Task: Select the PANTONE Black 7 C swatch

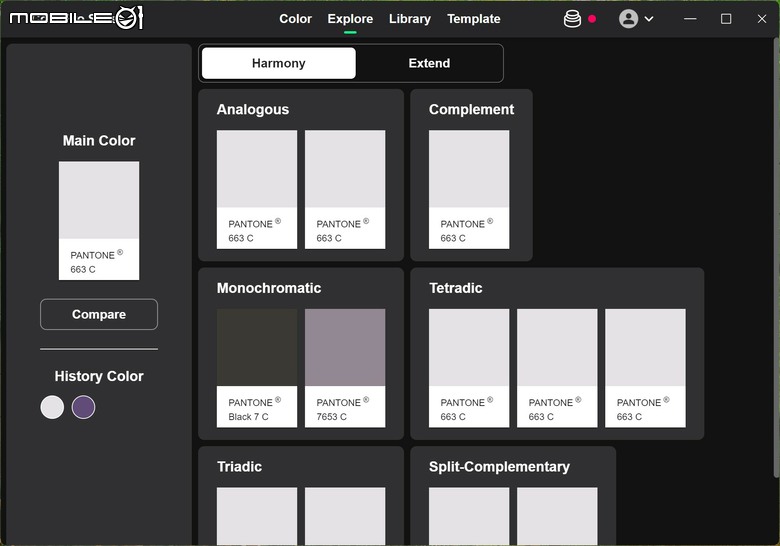Action: point(257,368)
